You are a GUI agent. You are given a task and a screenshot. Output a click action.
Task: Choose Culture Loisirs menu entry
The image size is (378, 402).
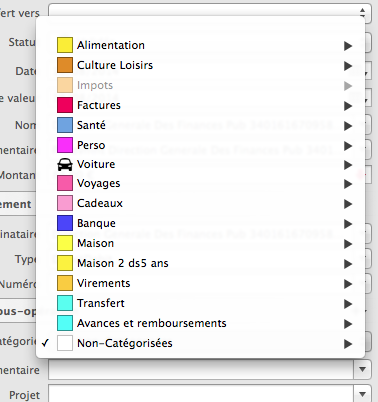200,65
